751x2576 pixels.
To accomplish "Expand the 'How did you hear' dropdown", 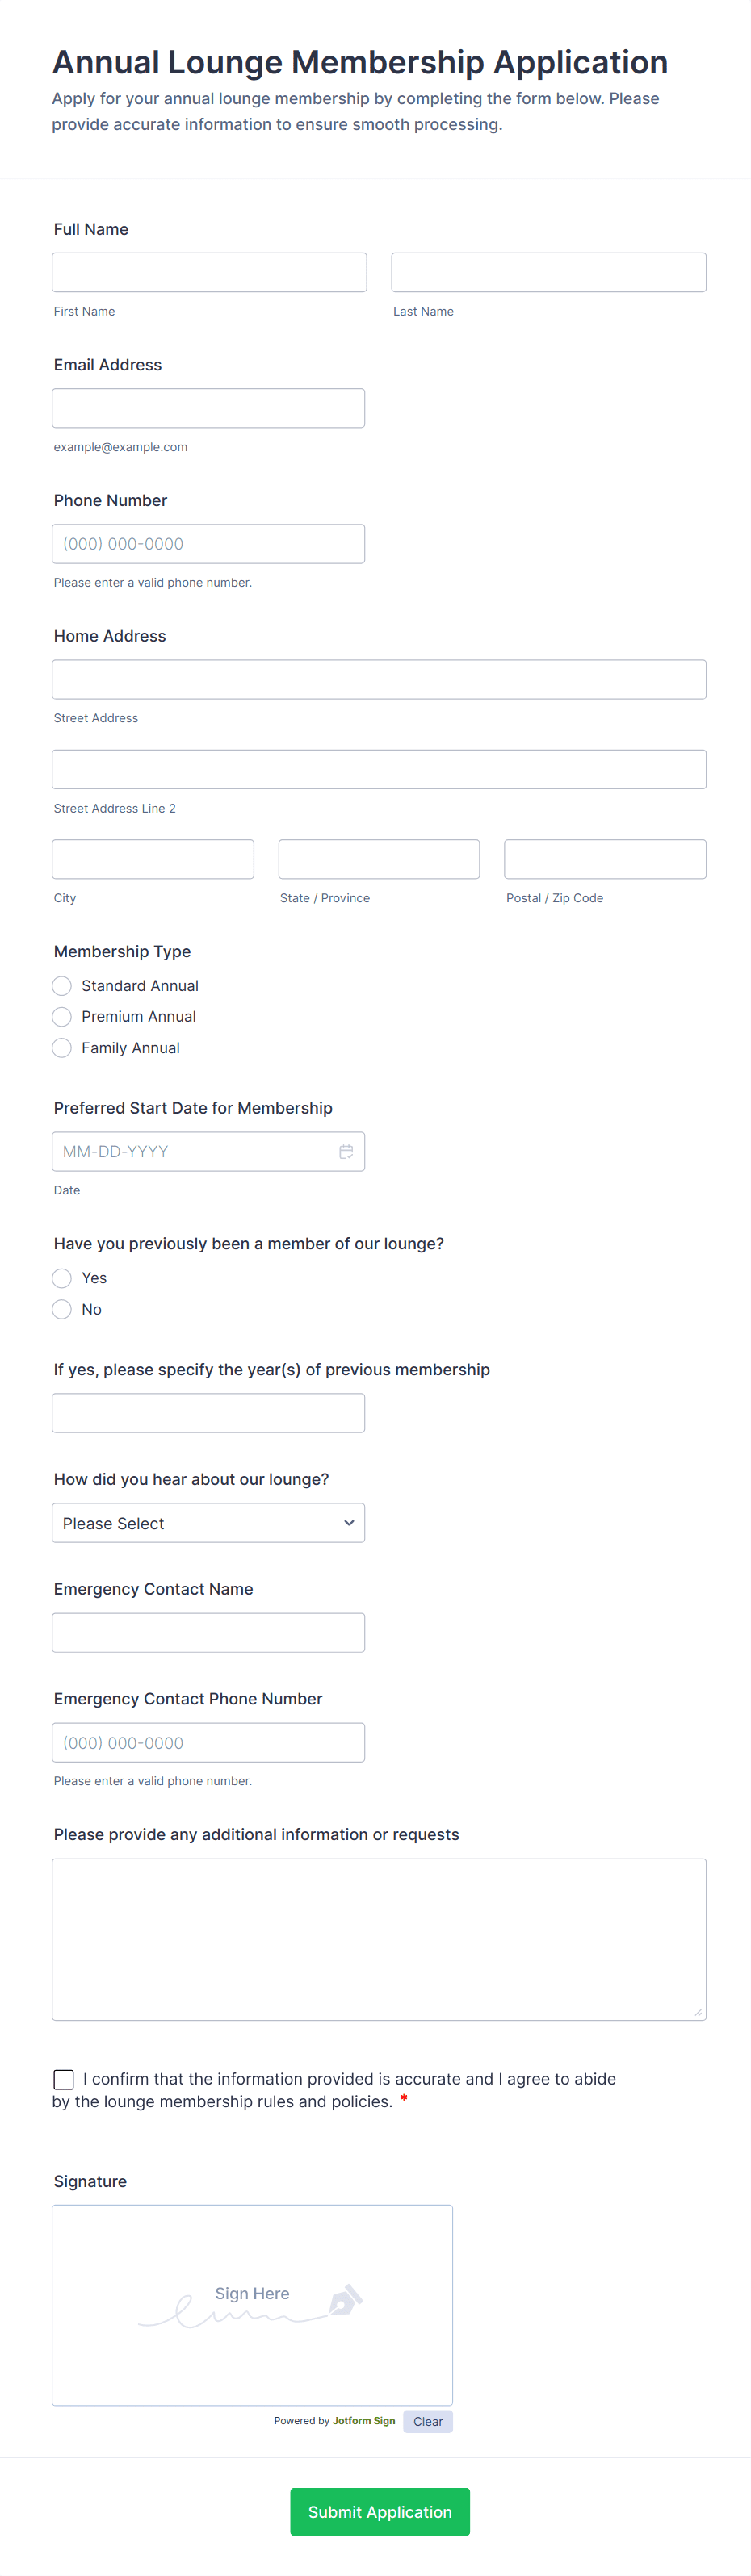I will tap(208, 1523).
